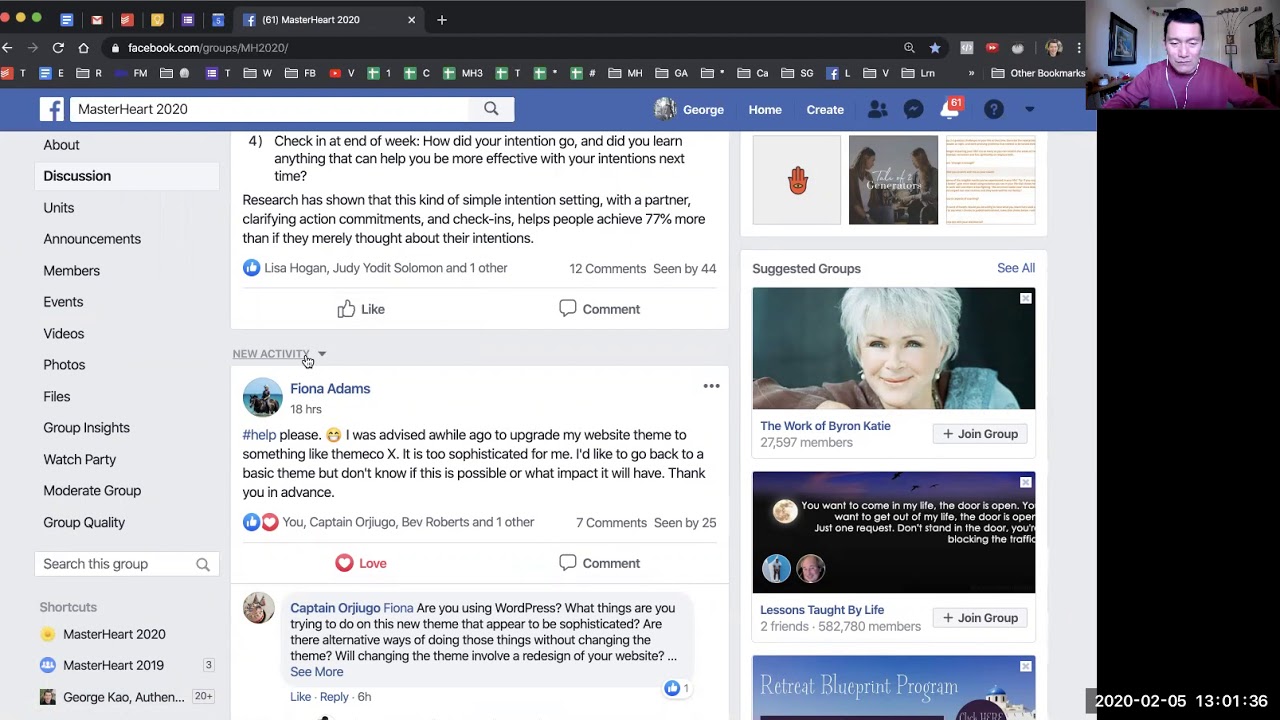This screenshot has height=720, width=1280.
Task: Comment on the intention-setting post
Action: point(599,309)
